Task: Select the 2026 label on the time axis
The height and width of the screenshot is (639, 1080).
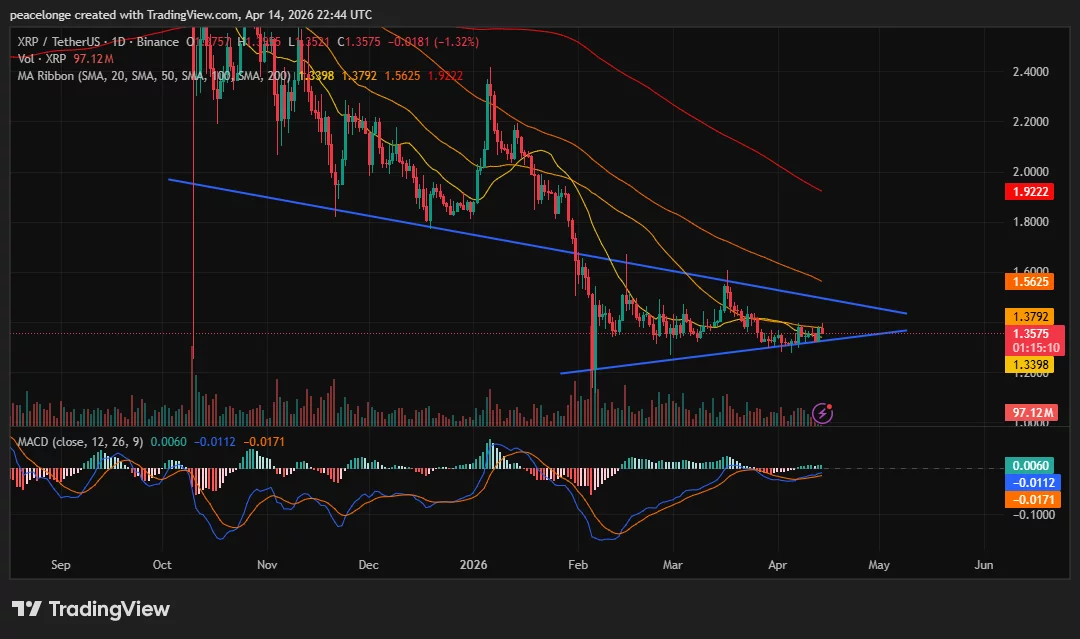Action: 472,564
